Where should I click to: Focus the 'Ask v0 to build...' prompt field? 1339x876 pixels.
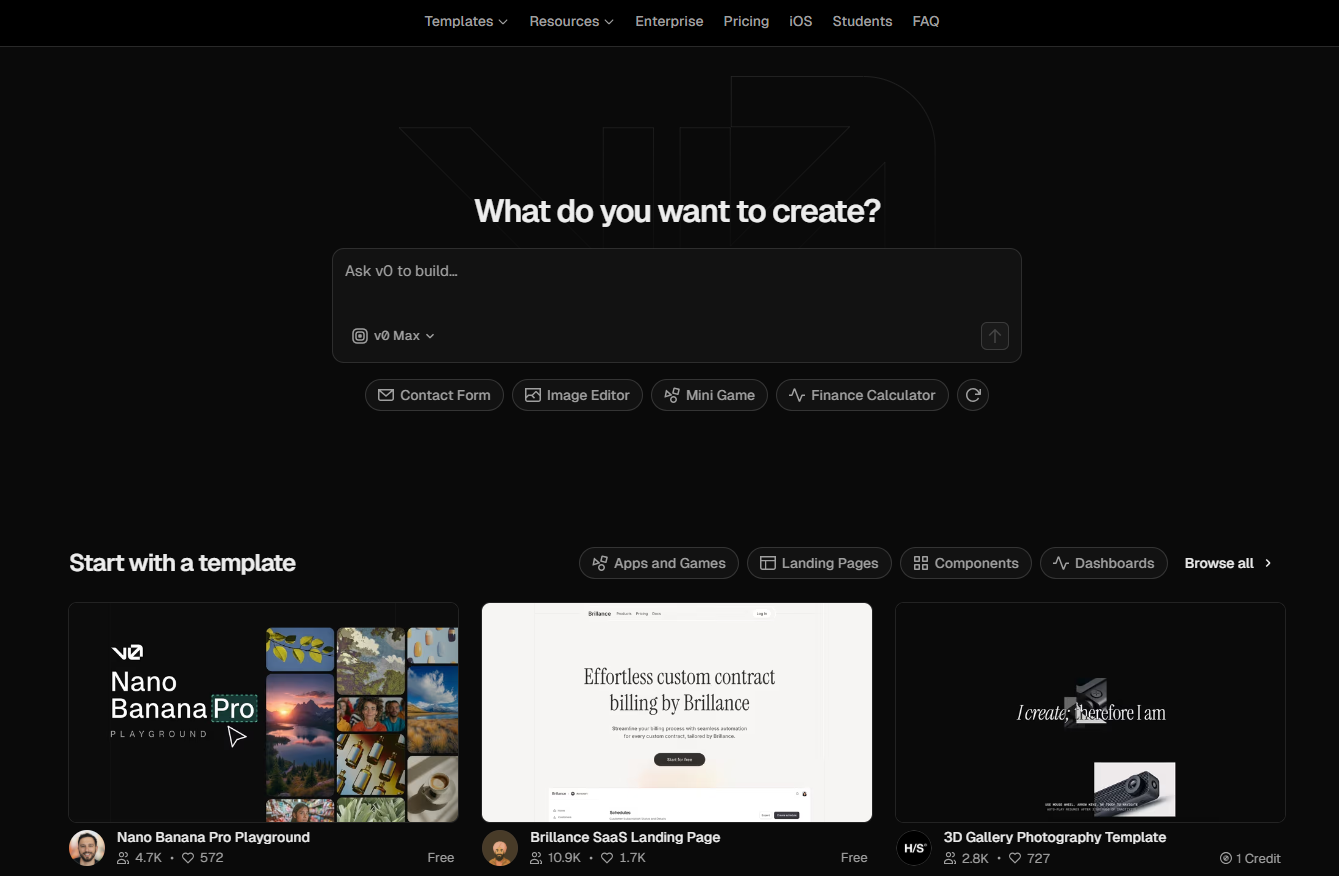click(676, 285)
